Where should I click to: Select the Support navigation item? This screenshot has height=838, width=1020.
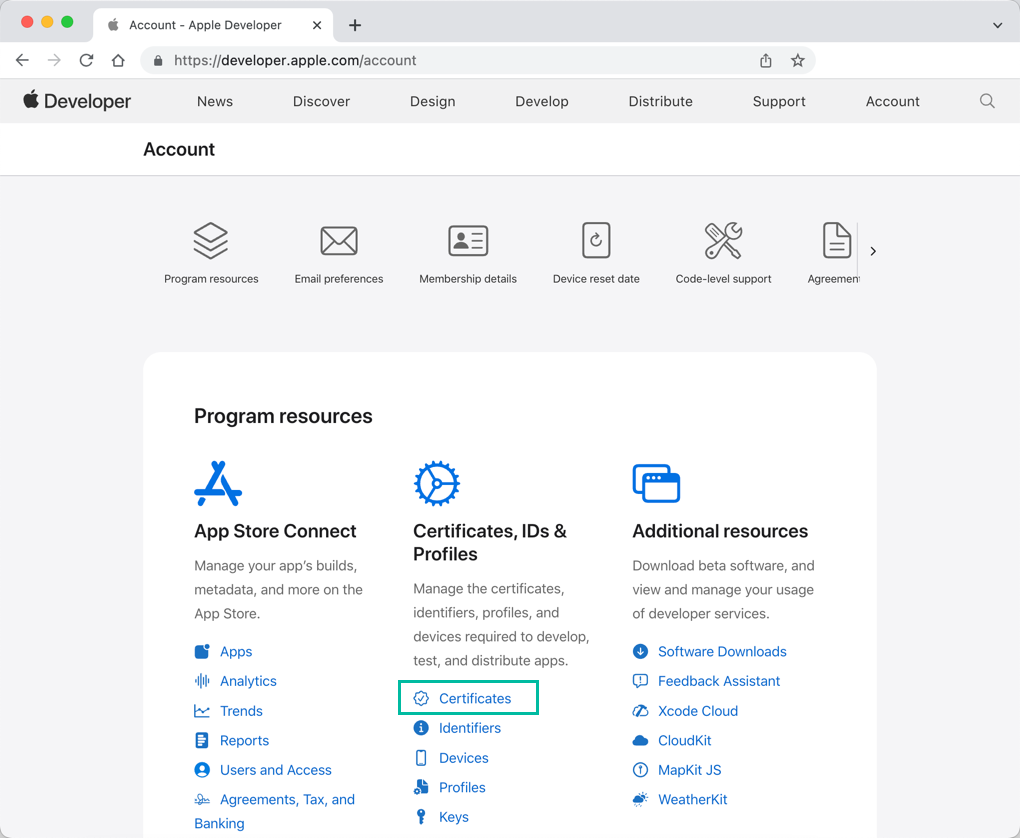click(x=779, y=101)
